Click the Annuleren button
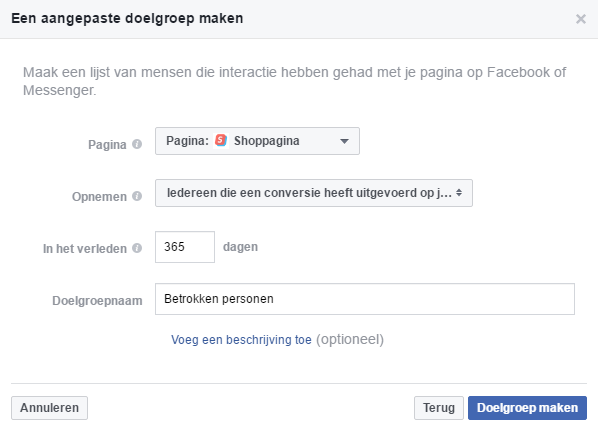The height and width of the screenshot is (431, 598). (49, 408)
